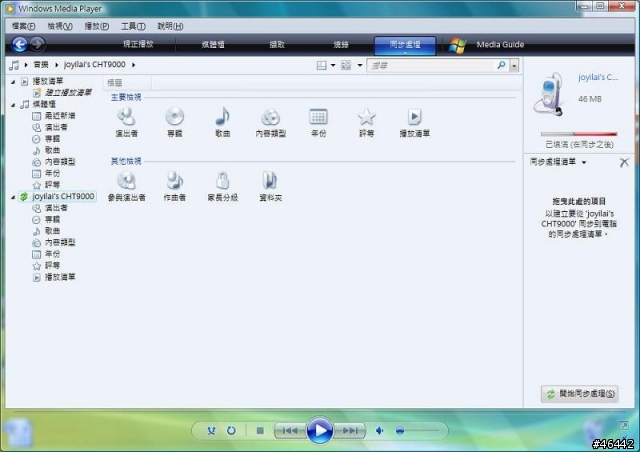This screenshot has width=640, height=452.
Task: Collapse the 播放清單 tree node
Action: pyautogui.click(x=13, y=82)
